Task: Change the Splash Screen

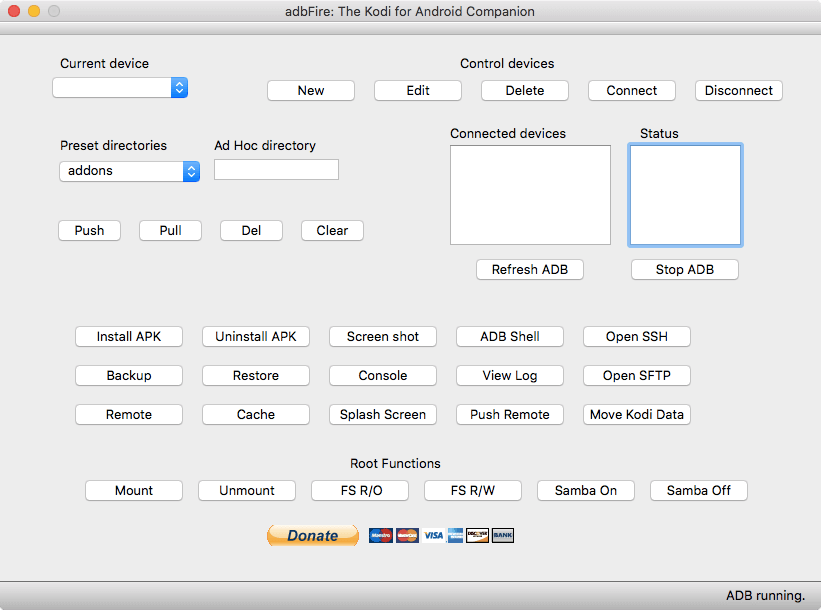Action: point(383,415)
